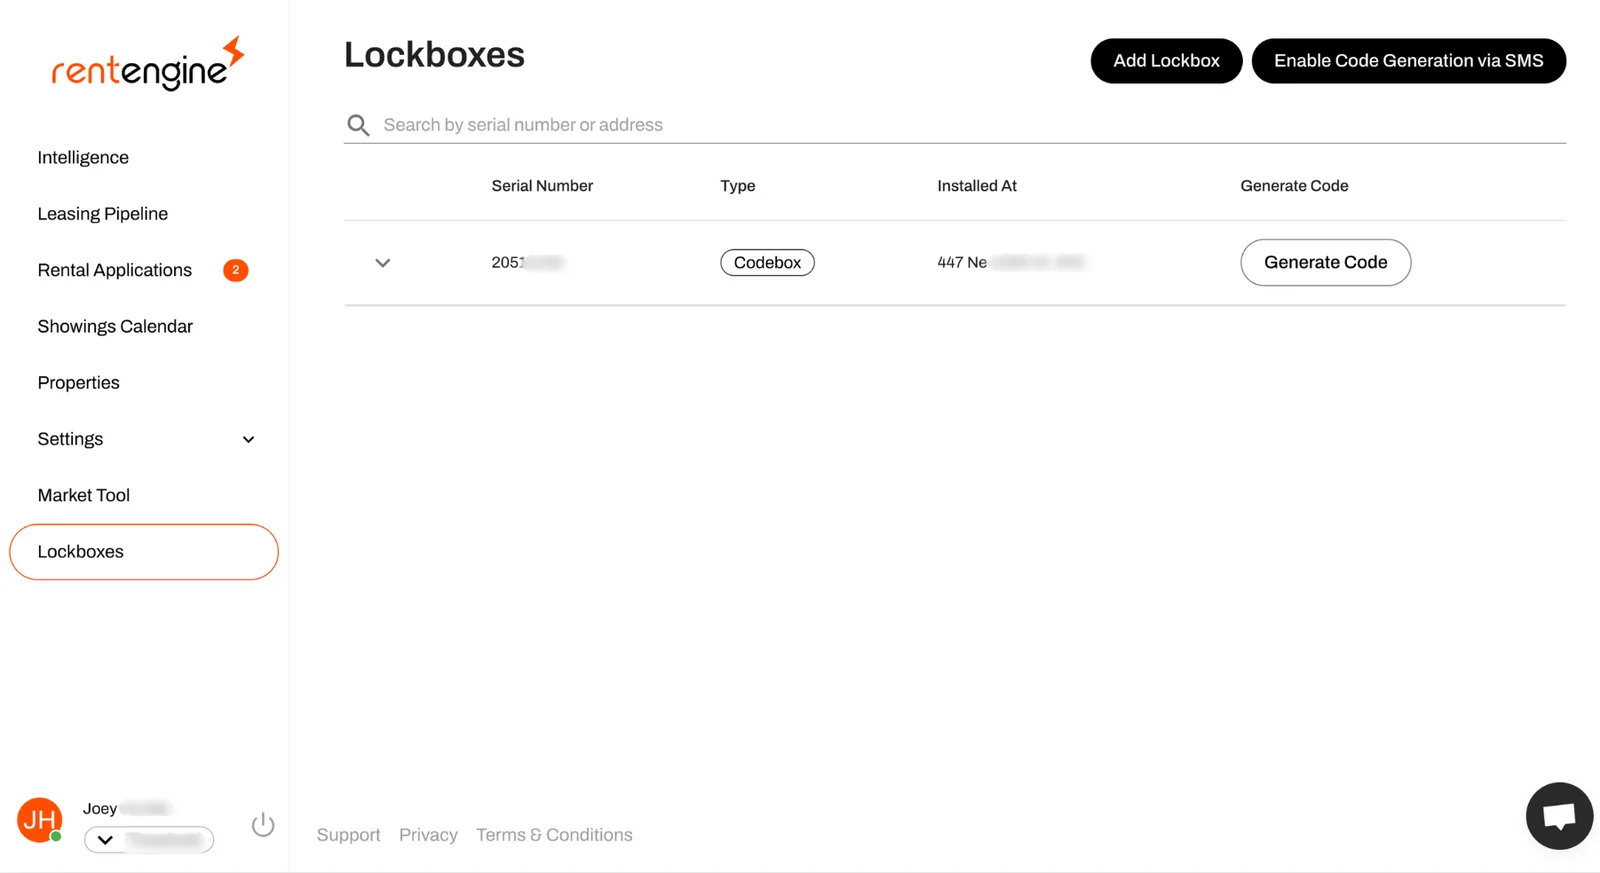Click the orange lightning bolt in logo
Screen dimensions: 1600x873
click(232, 48)
